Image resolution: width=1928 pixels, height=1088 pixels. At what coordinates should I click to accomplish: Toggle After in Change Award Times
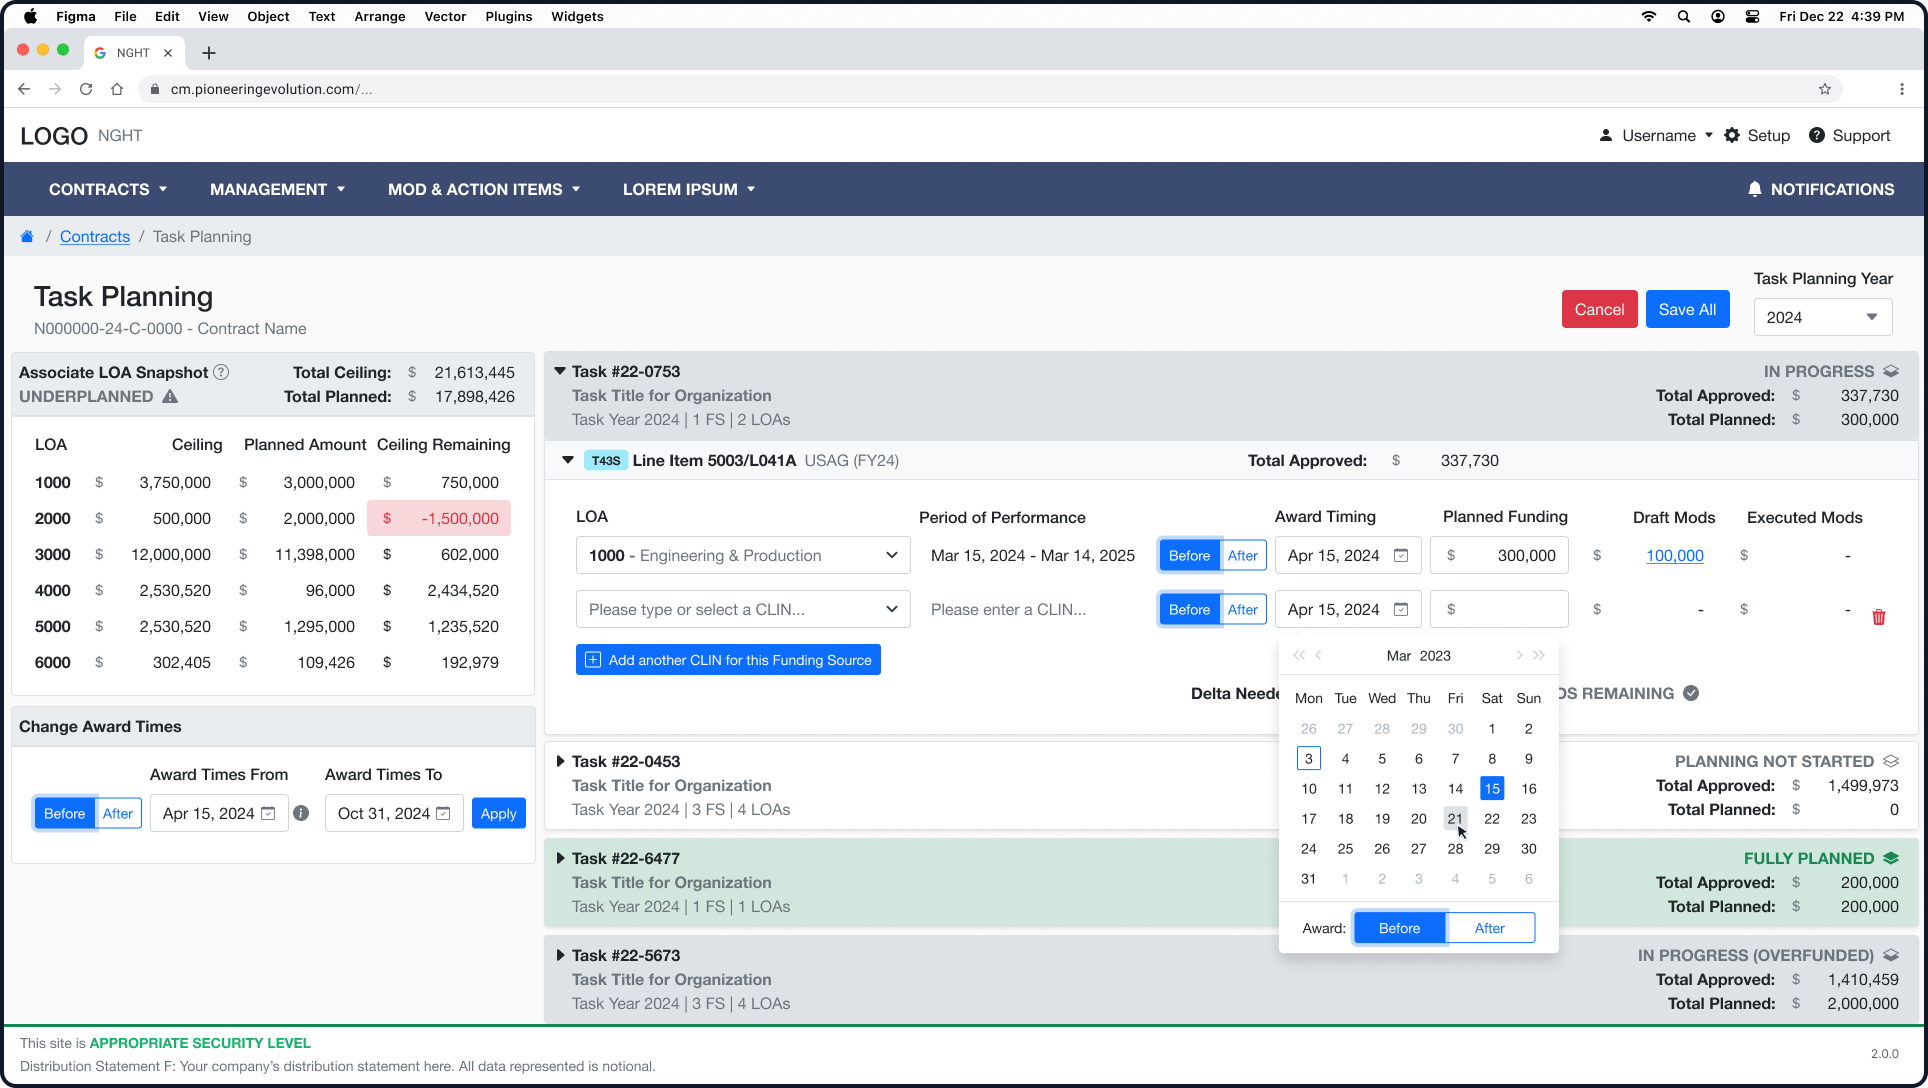pos(118,814)
